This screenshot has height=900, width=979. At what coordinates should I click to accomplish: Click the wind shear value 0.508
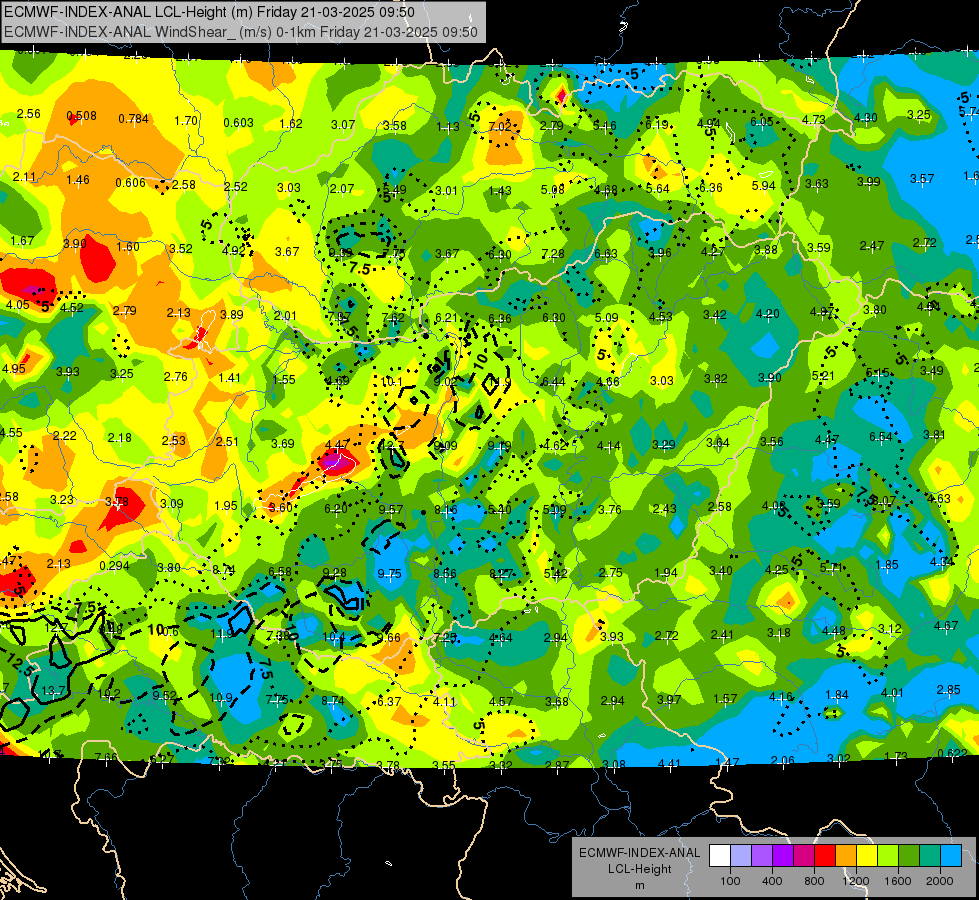point(81,116)
